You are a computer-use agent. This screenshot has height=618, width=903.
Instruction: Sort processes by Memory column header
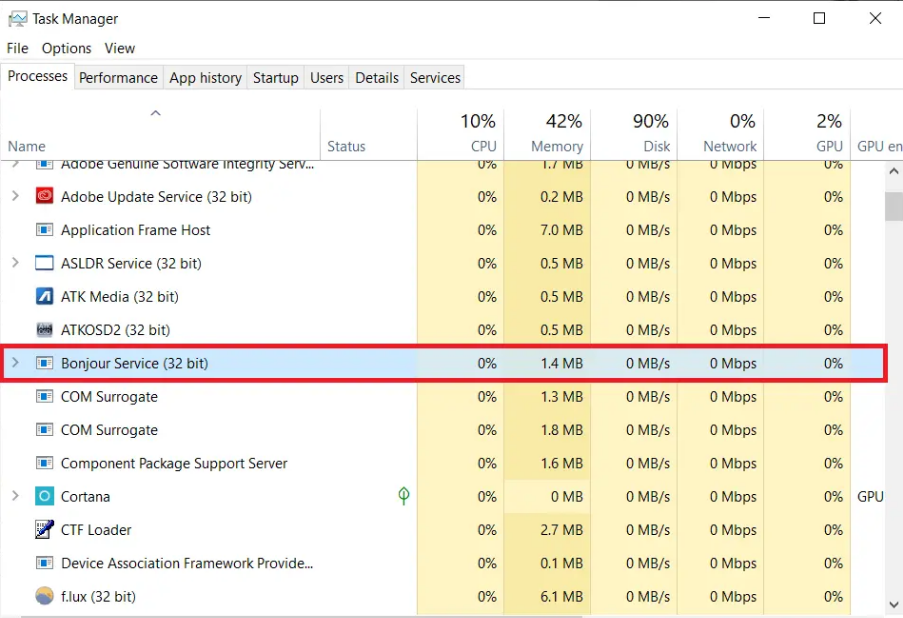click(547, 133)
